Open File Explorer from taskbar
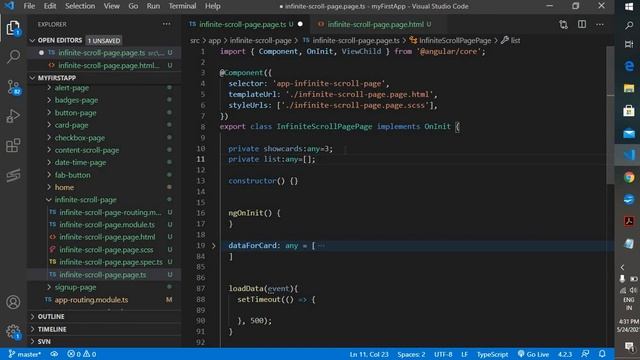640x360 pixels. tap(629, 88)
